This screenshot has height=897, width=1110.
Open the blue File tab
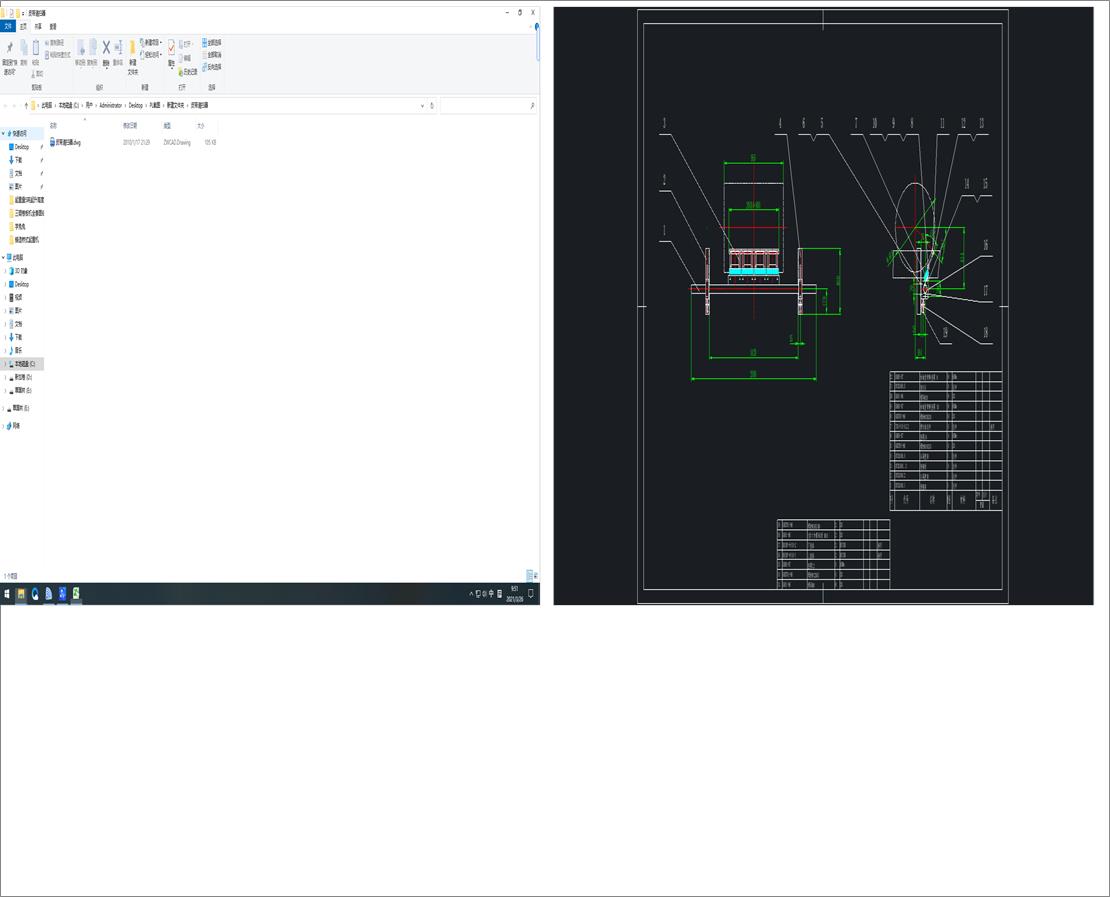click(x=8, y=26)
